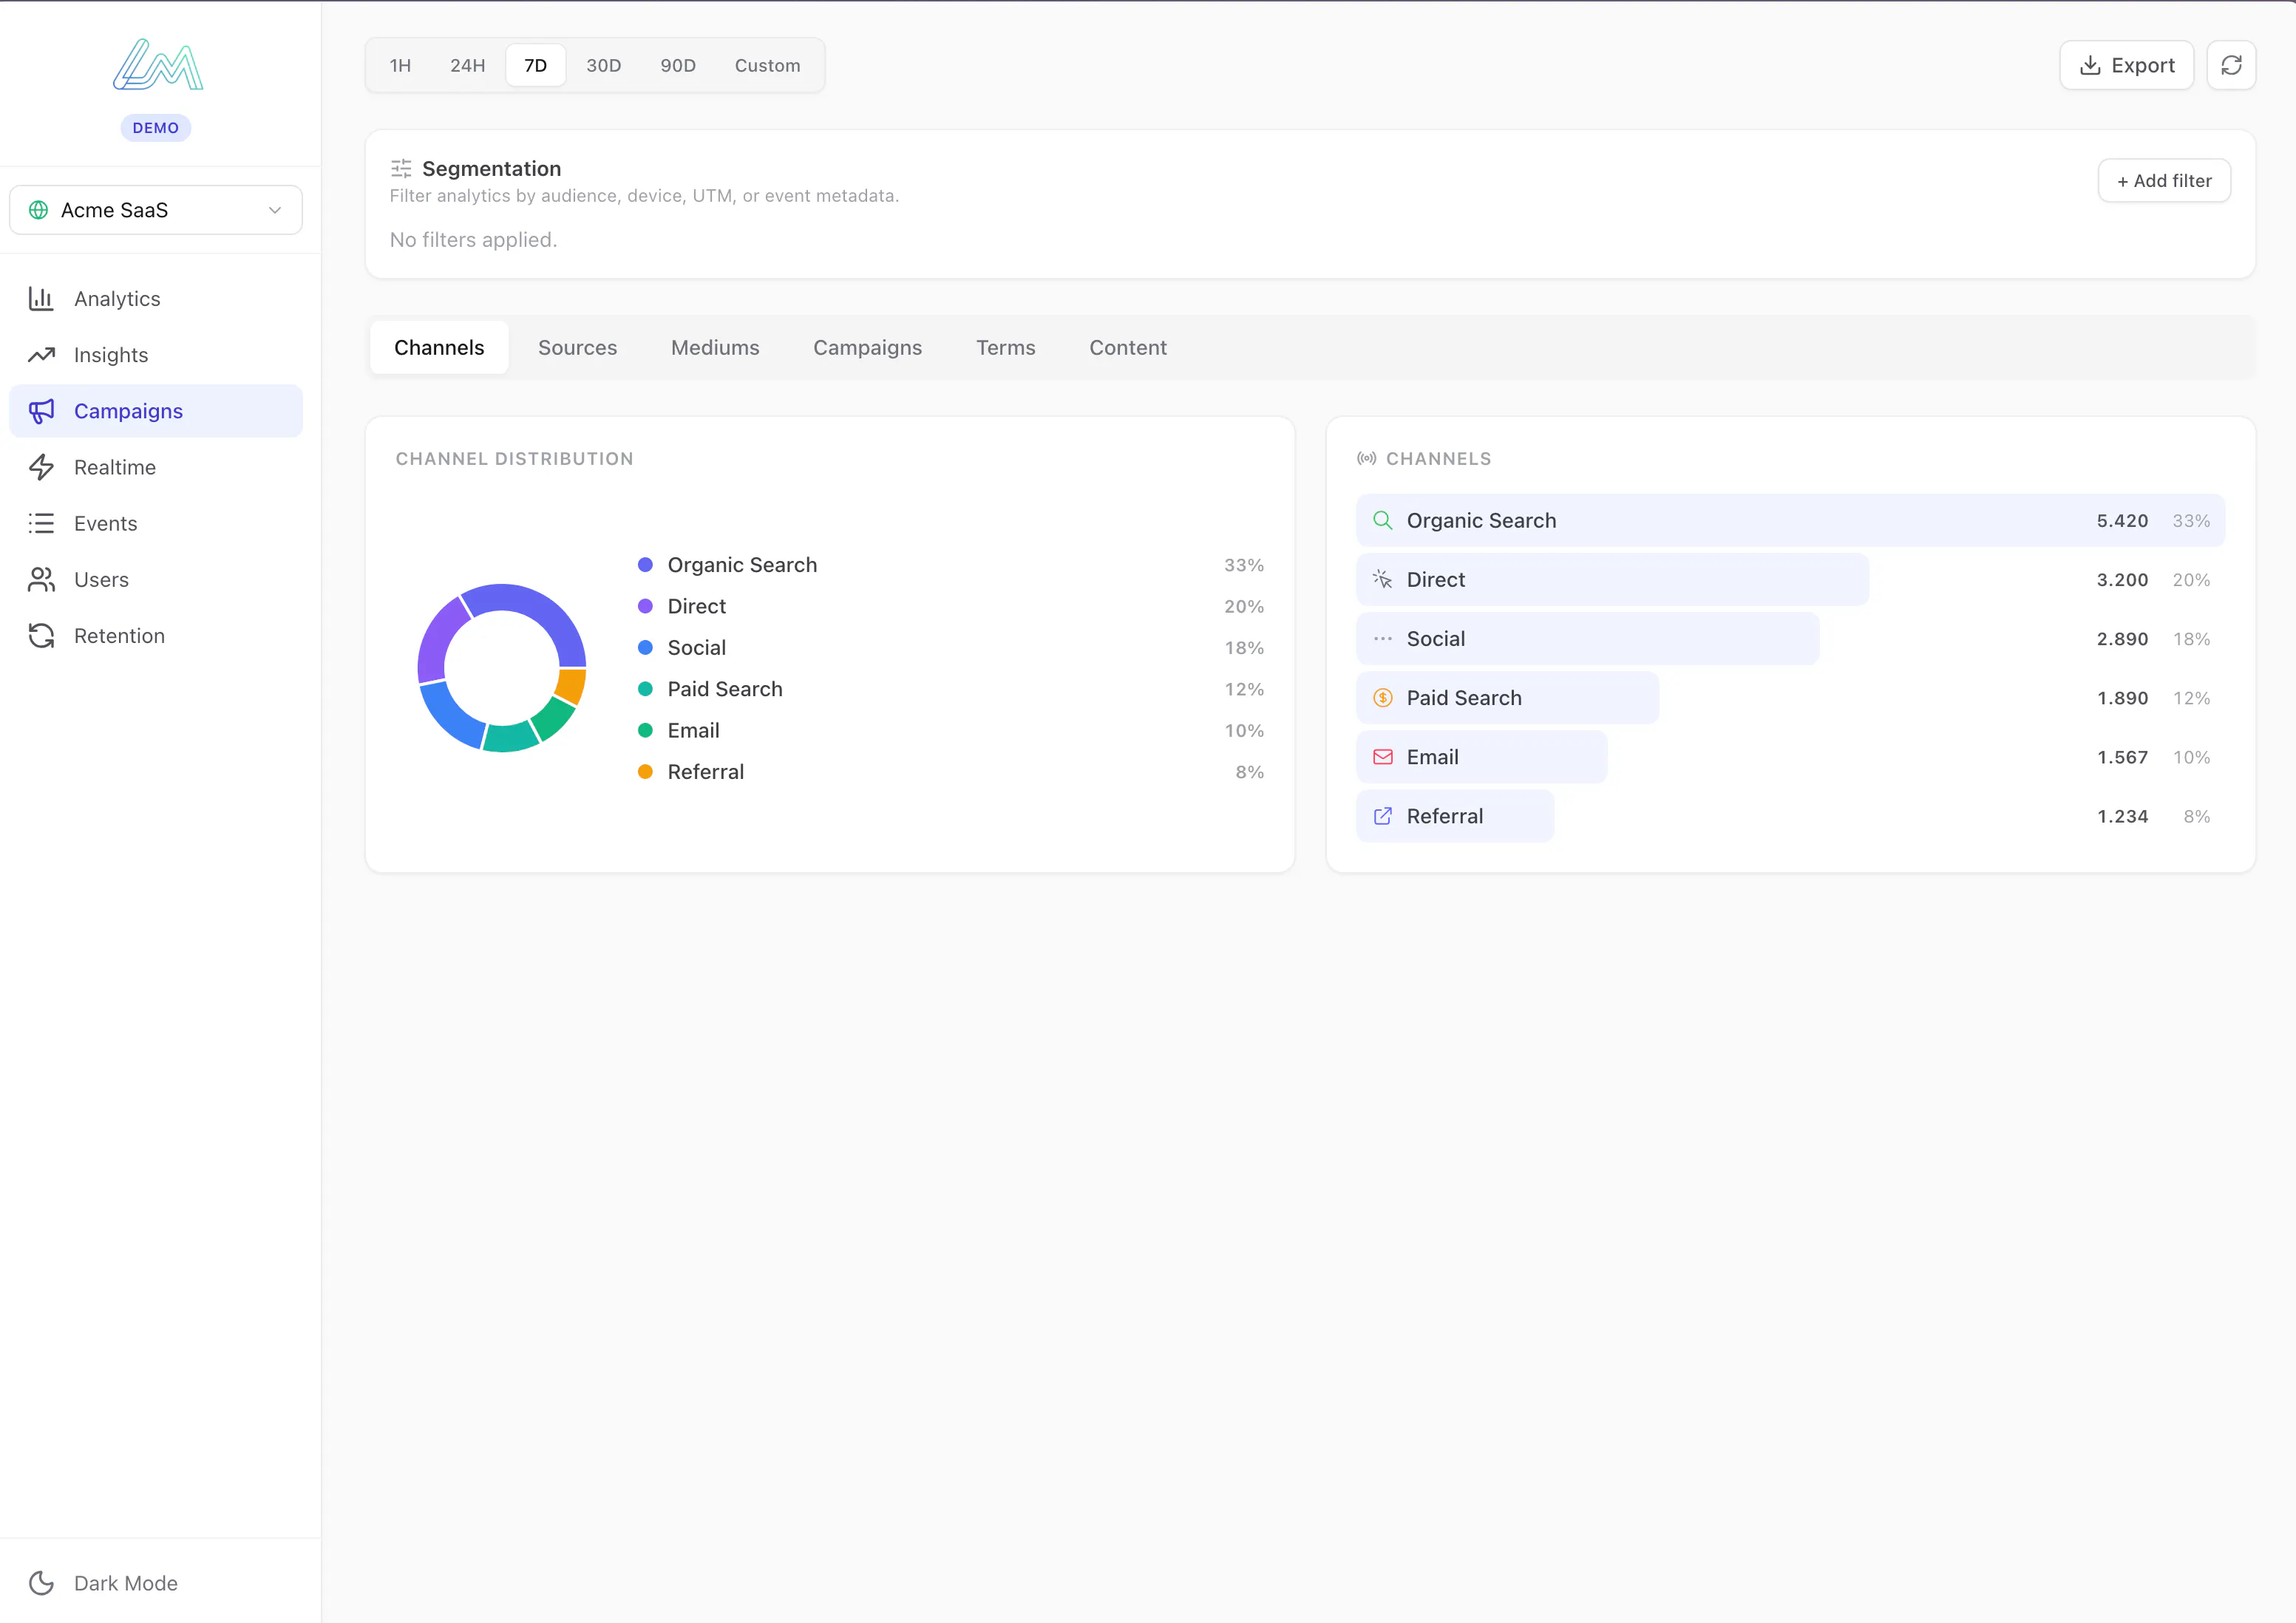Click the Referral external link icon
Screen dimensions: 2296x1623
(x=1382, y=816)
